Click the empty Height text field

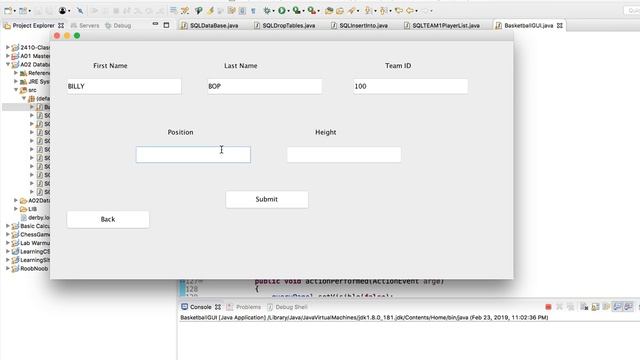coord(344,155)
